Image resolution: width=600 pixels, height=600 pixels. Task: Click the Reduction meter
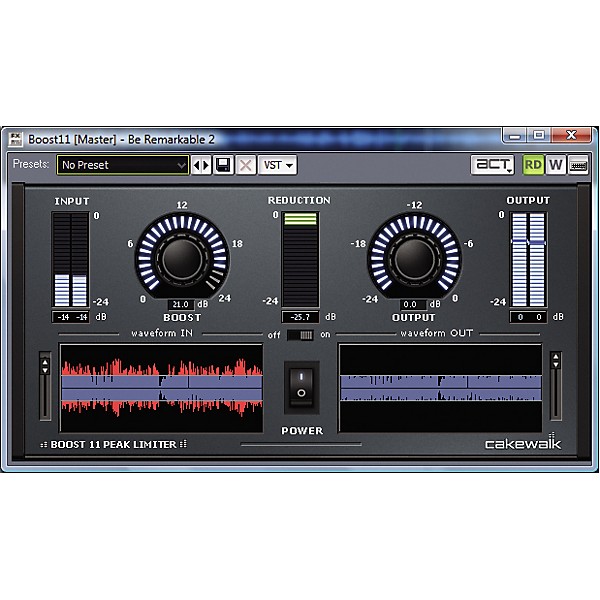pyautogui.click(x=300, y=259)
